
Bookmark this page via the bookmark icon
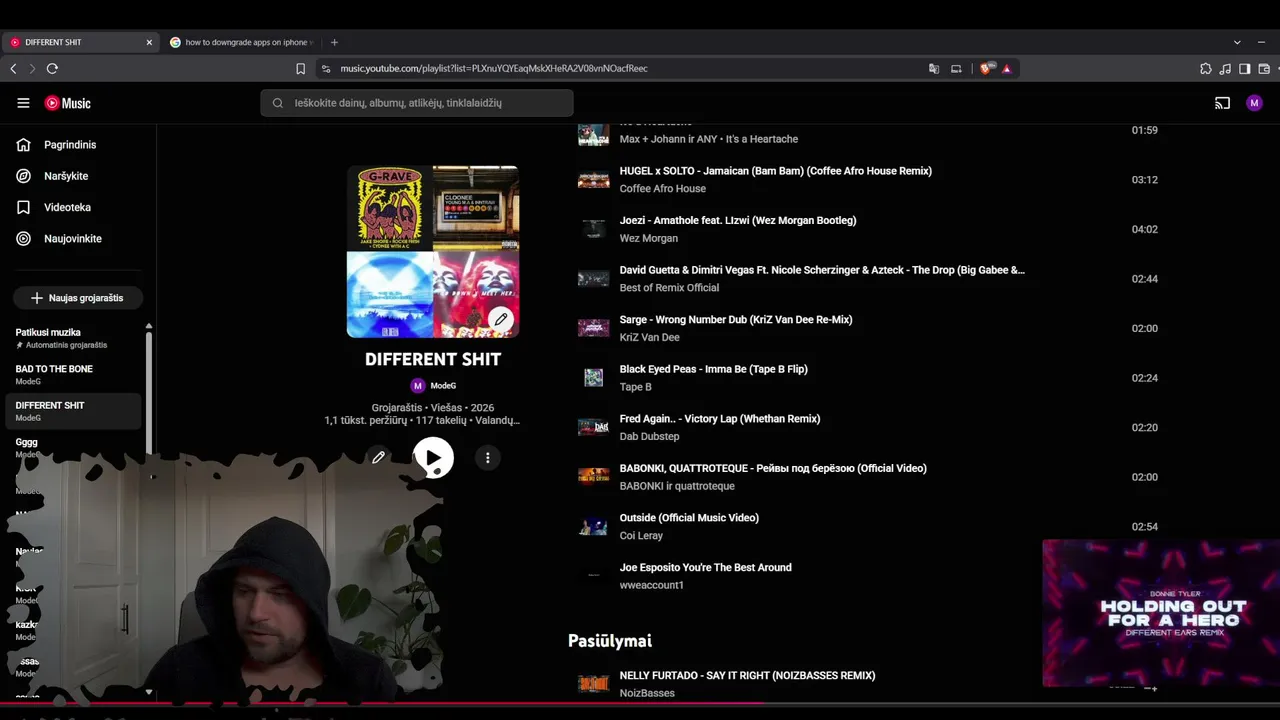click(300, 68)
